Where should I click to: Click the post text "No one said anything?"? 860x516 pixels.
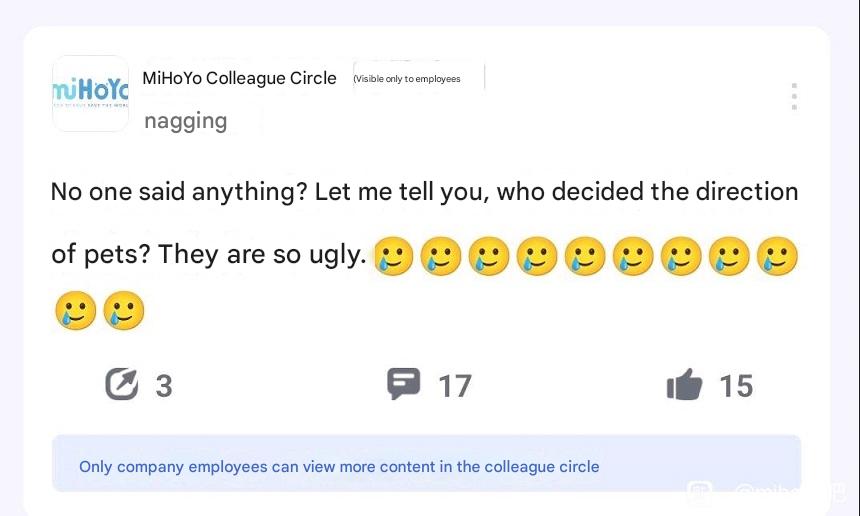pos(179,191)
